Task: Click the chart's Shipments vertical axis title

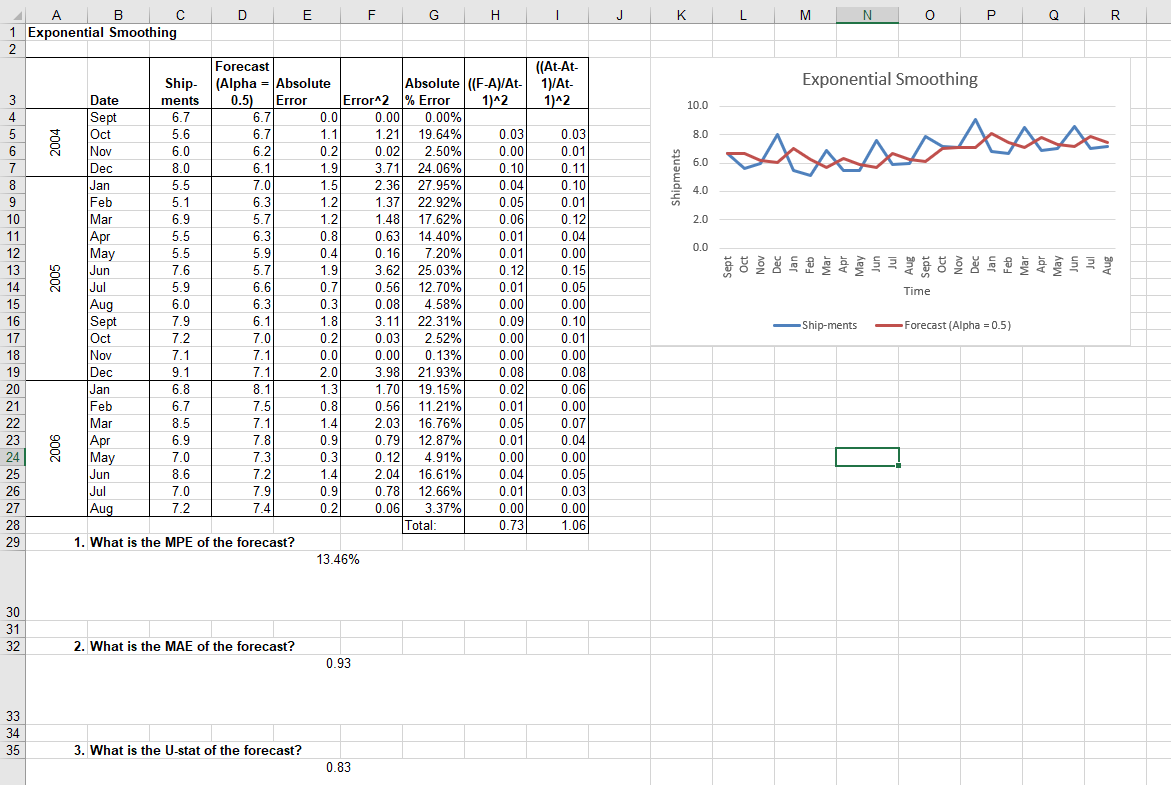Action: click(676, 178)
